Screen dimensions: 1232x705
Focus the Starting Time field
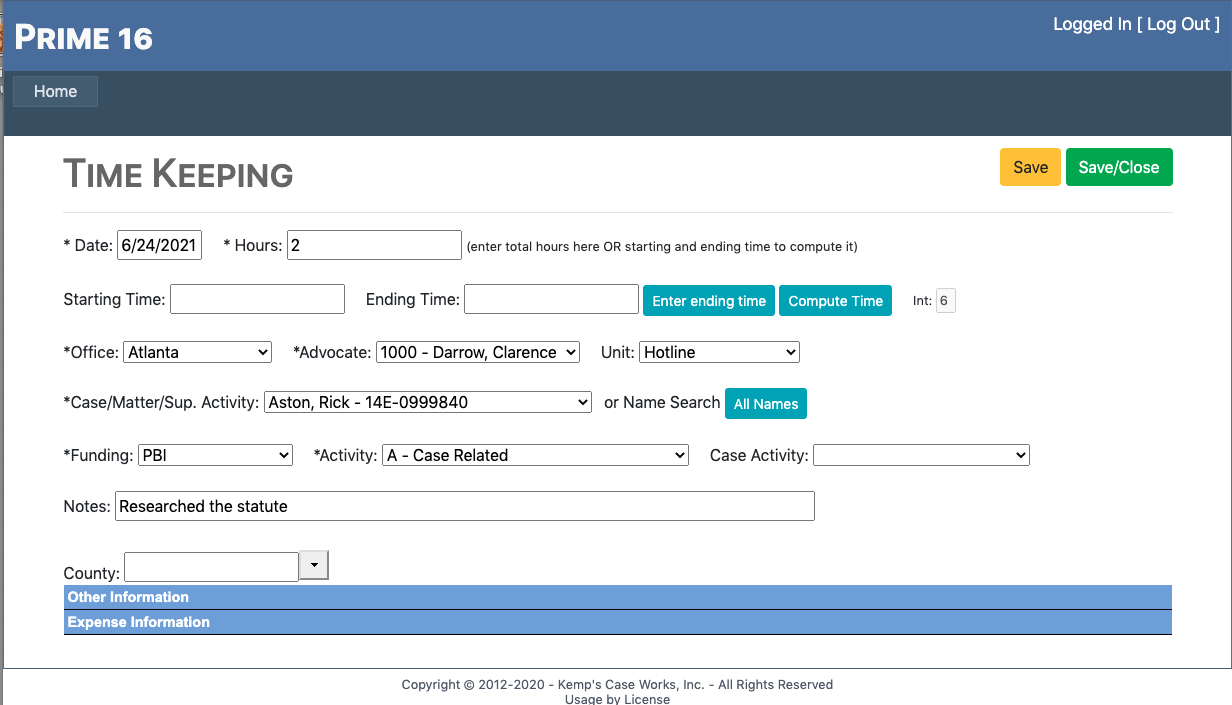[x=257, y=299]
